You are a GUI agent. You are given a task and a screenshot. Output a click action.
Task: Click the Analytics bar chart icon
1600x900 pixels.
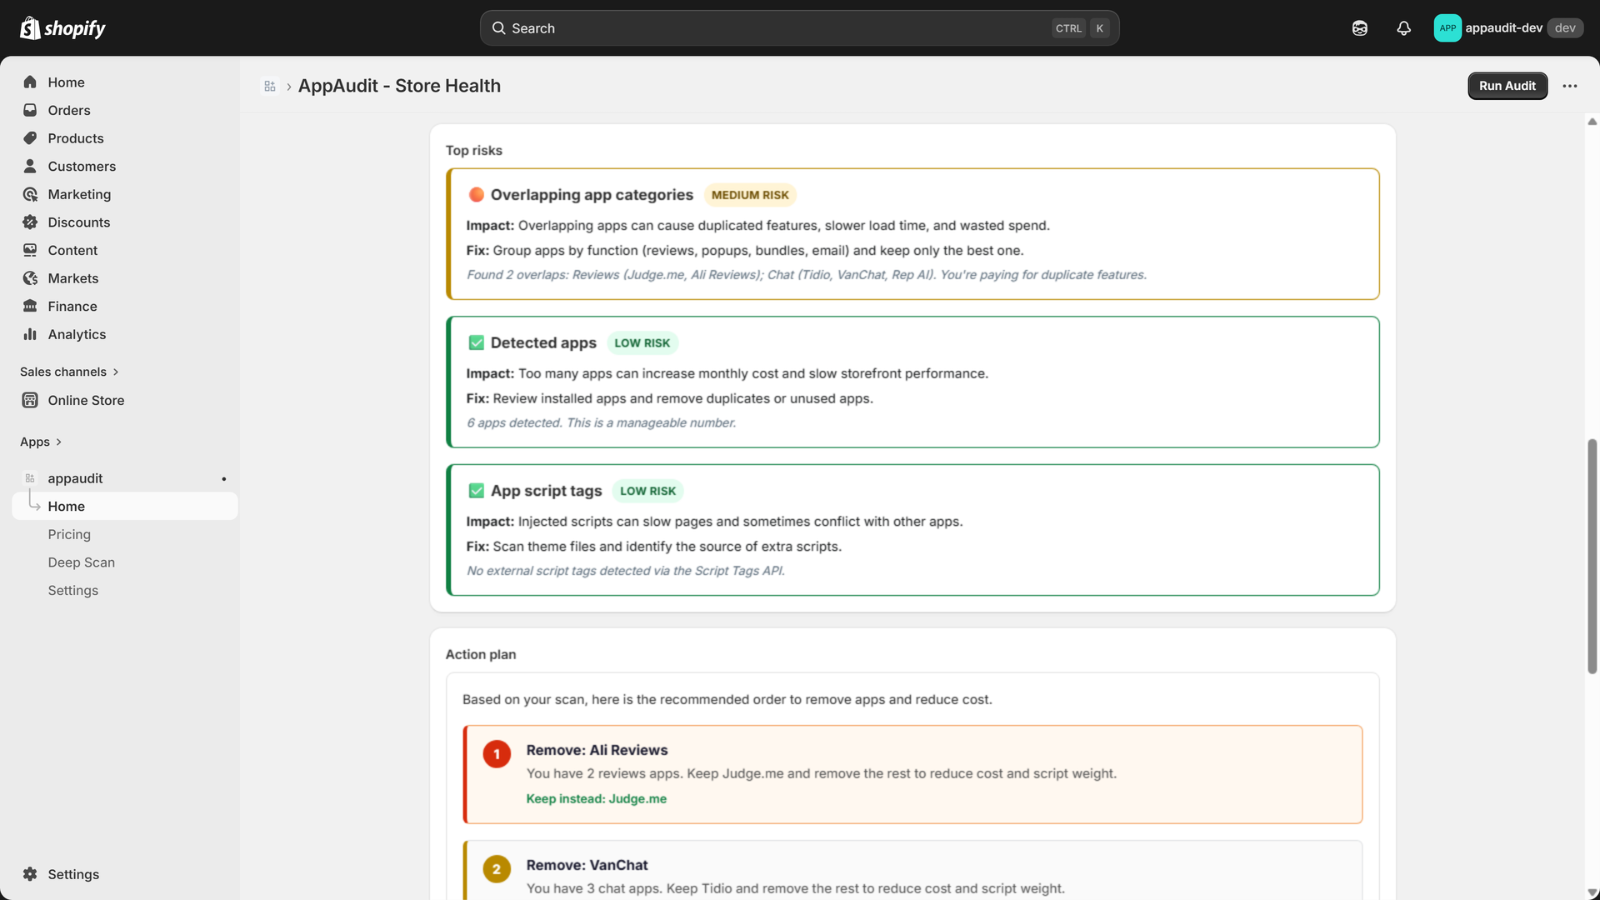[30, 334]
